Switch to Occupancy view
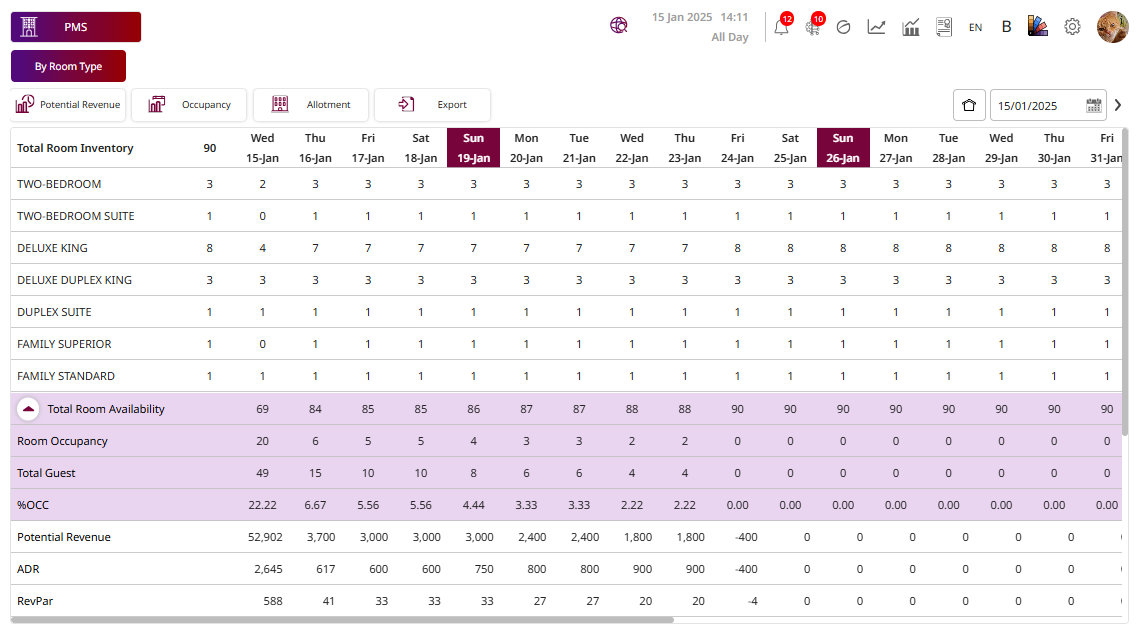The image size is (1136, 633). pyautogui.click(x=189, y=105)
